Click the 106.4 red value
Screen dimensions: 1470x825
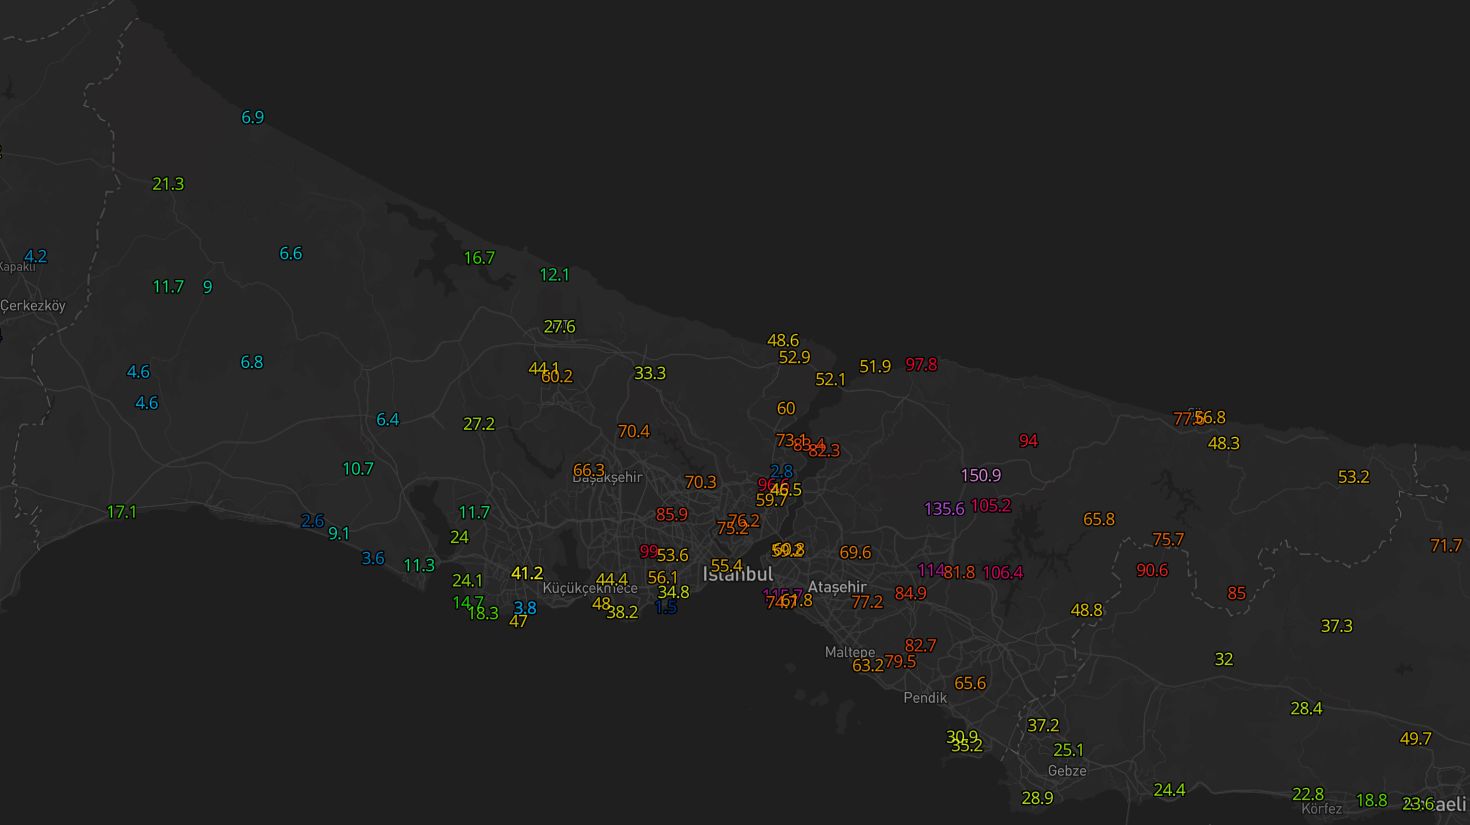pos(1002,573)
